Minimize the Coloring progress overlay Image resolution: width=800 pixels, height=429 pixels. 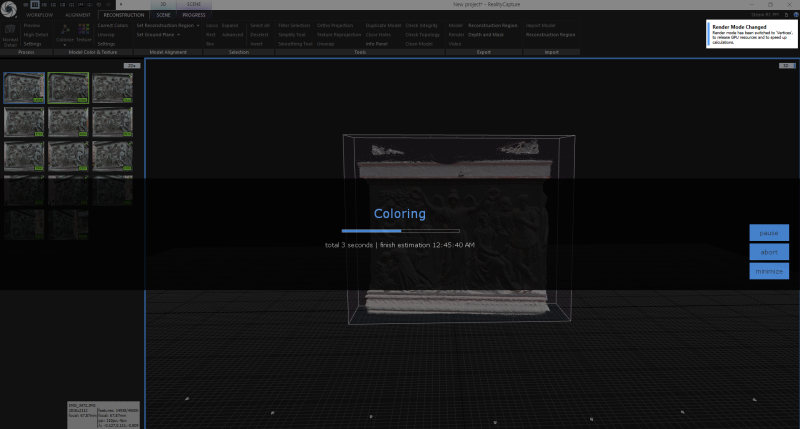click(x=769, y=271)
